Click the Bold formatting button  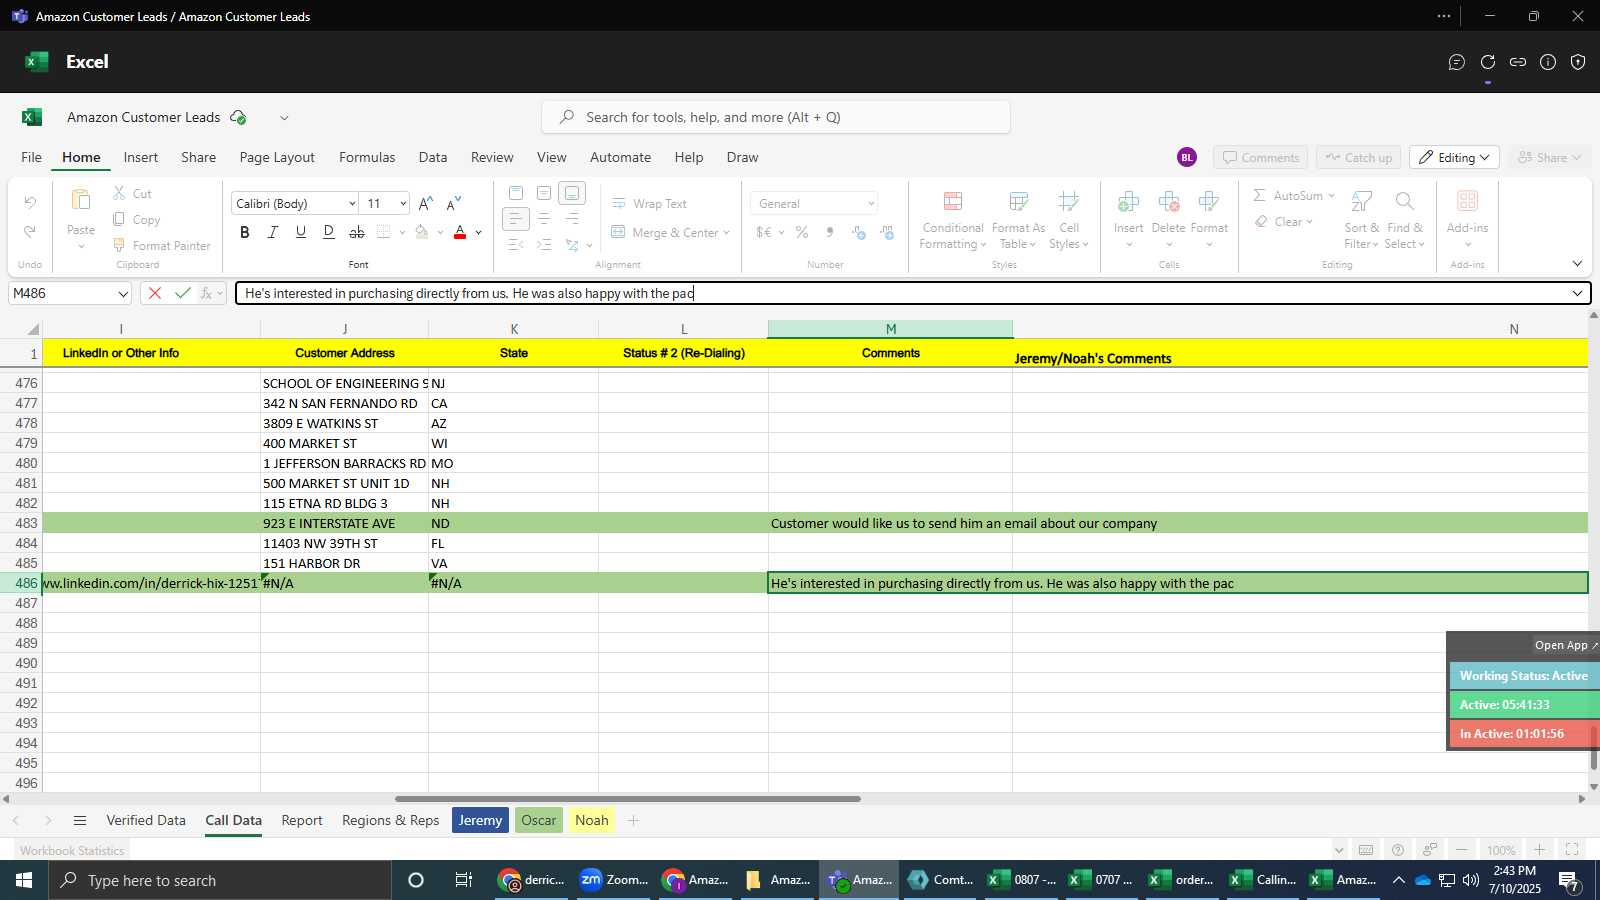pos(245,232)
